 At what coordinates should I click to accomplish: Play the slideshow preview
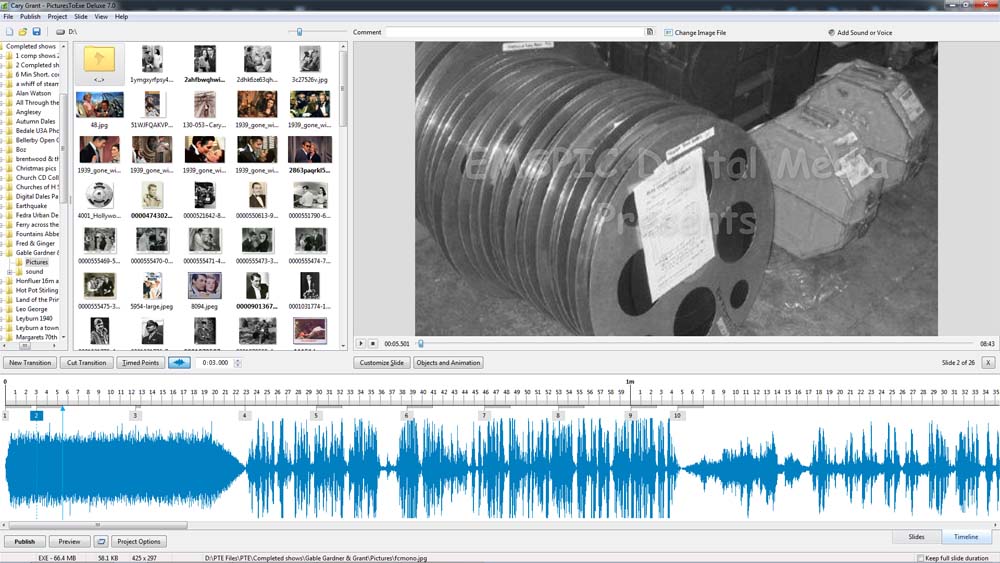(x=360, y=344)
